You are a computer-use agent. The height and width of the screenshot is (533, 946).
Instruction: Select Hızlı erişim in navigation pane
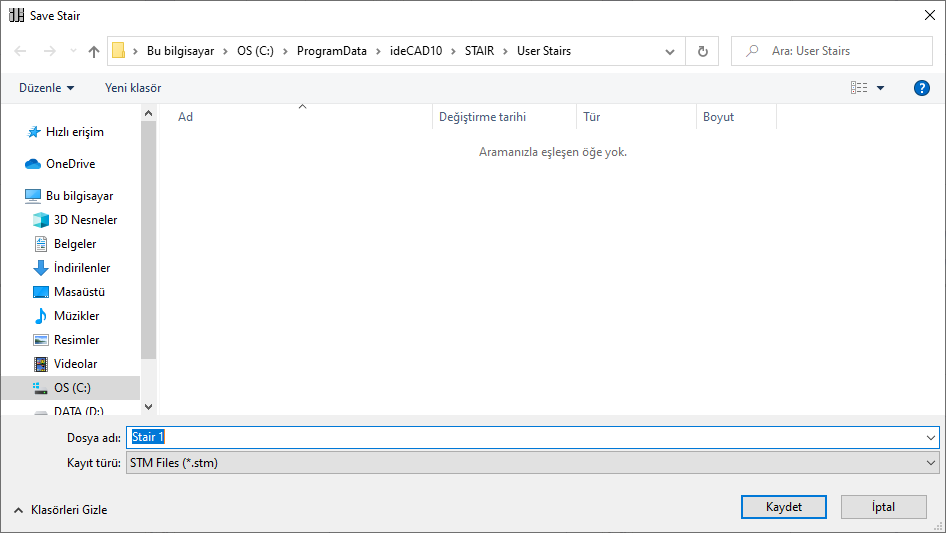pos(74,132)
